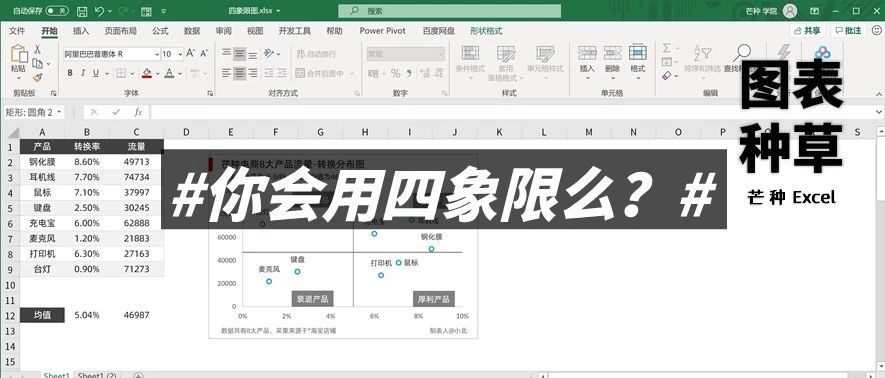885x378 pixels.
Task: Click the 批注 comments button
Action: pyautogui.click(x=849, y=31)
